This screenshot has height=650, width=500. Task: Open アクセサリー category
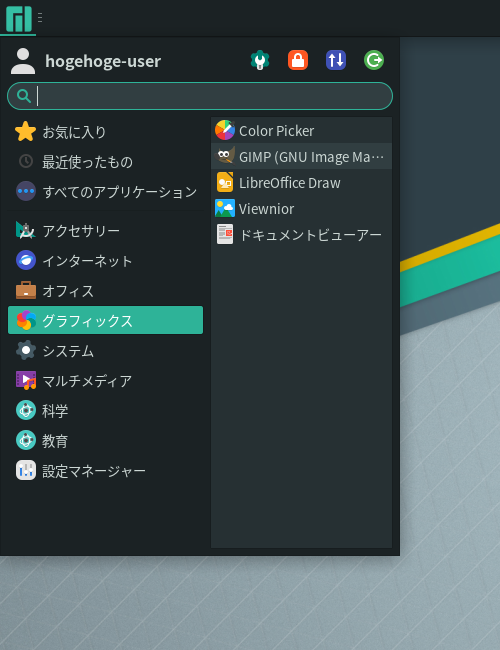105,230
